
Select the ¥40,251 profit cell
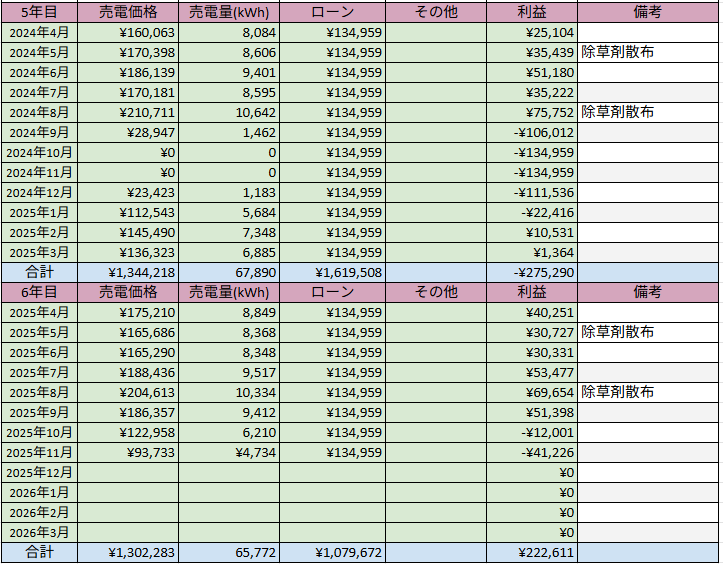[531, 312]
